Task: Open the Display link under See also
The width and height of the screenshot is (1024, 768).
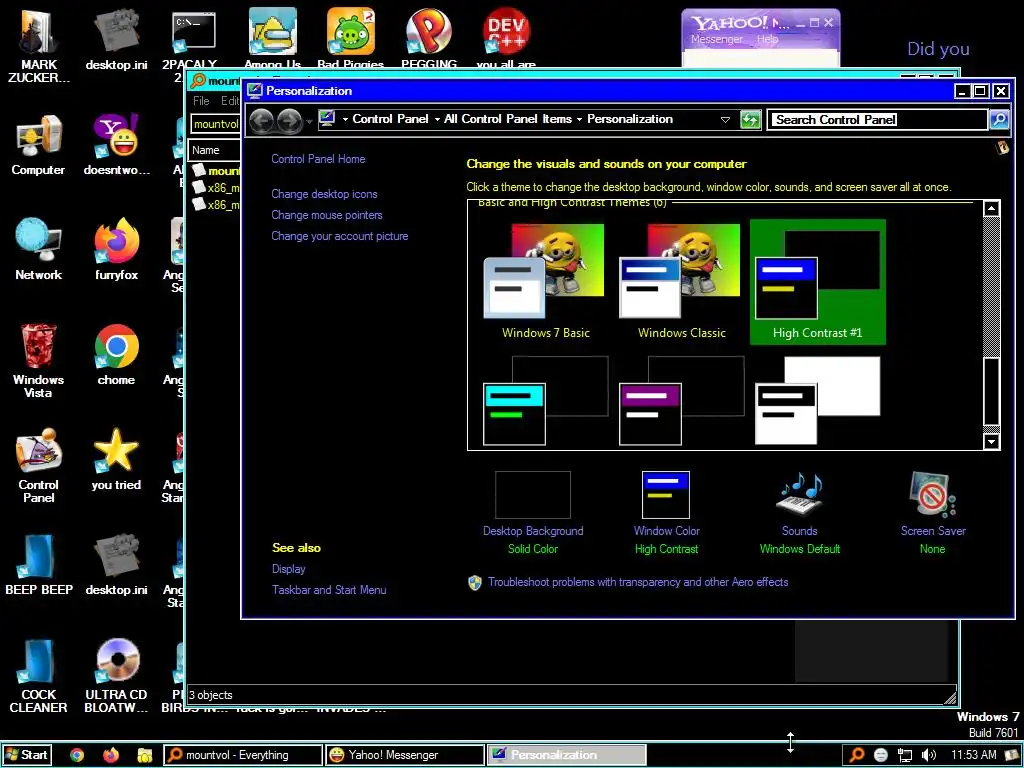Action: click(289, 569)
